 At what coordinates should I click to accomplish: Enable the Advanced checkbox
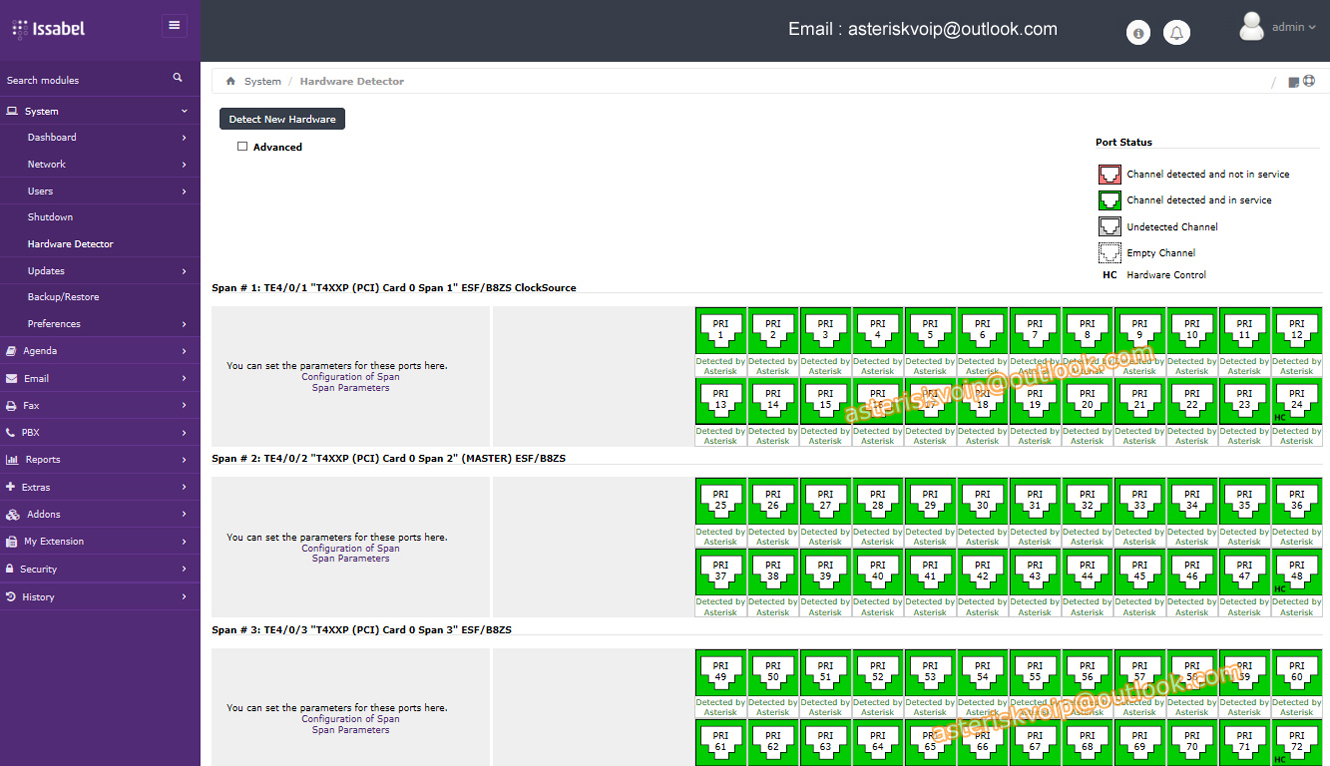(242, 147)
